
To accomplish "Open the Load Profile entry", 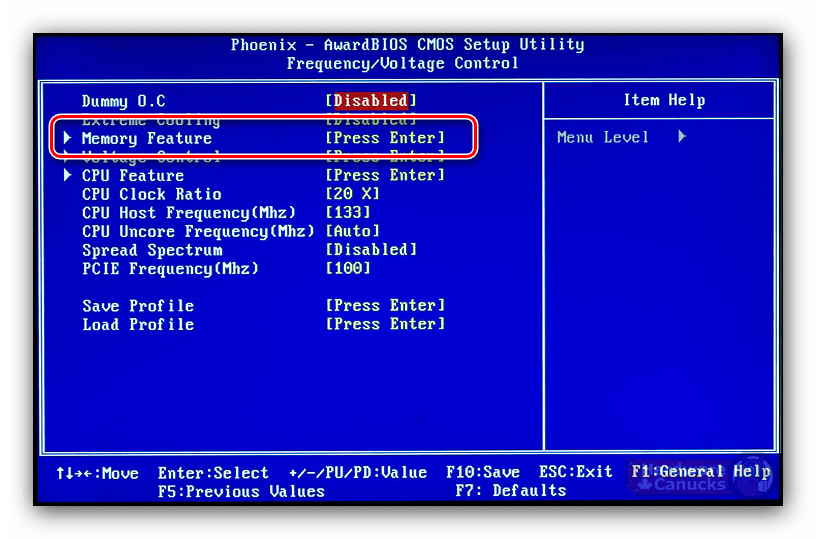I will (138, 325).
